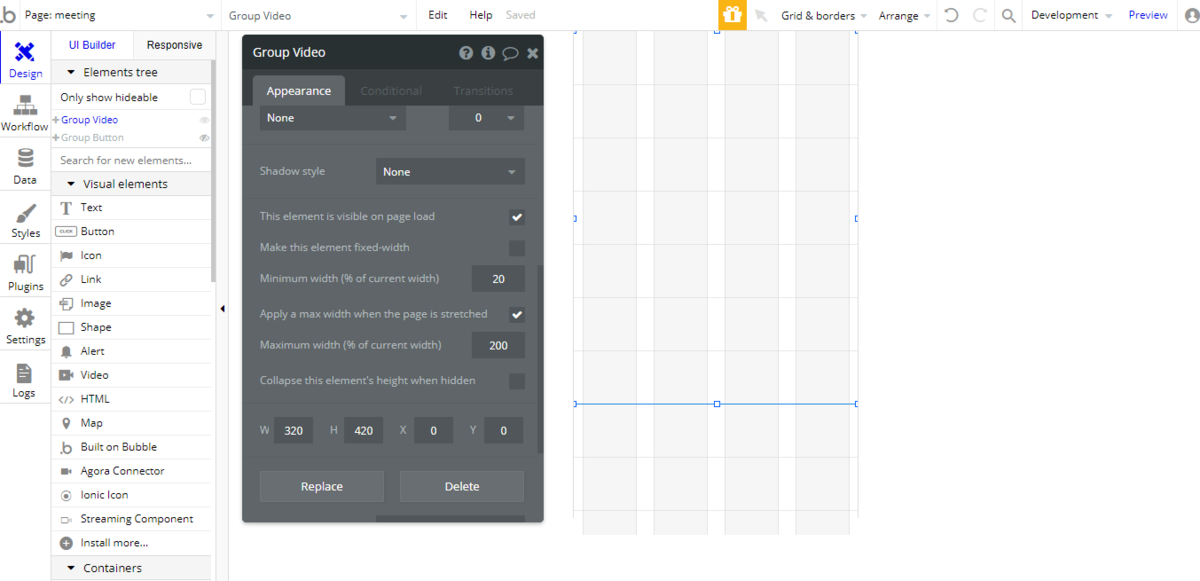Click the comment bubble icon in panel
This screenshot has width=1200, height=581.
point(510,53)
